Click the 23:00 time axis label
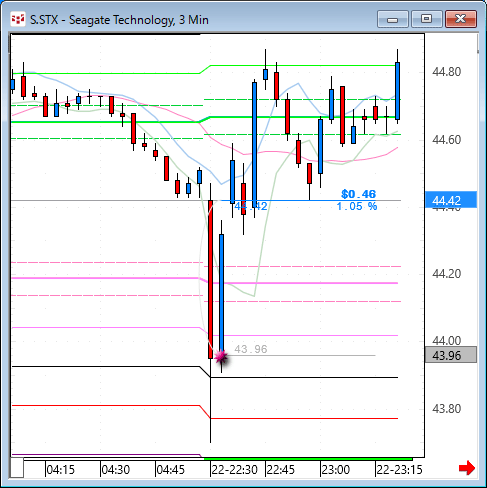 pos(336,470)
